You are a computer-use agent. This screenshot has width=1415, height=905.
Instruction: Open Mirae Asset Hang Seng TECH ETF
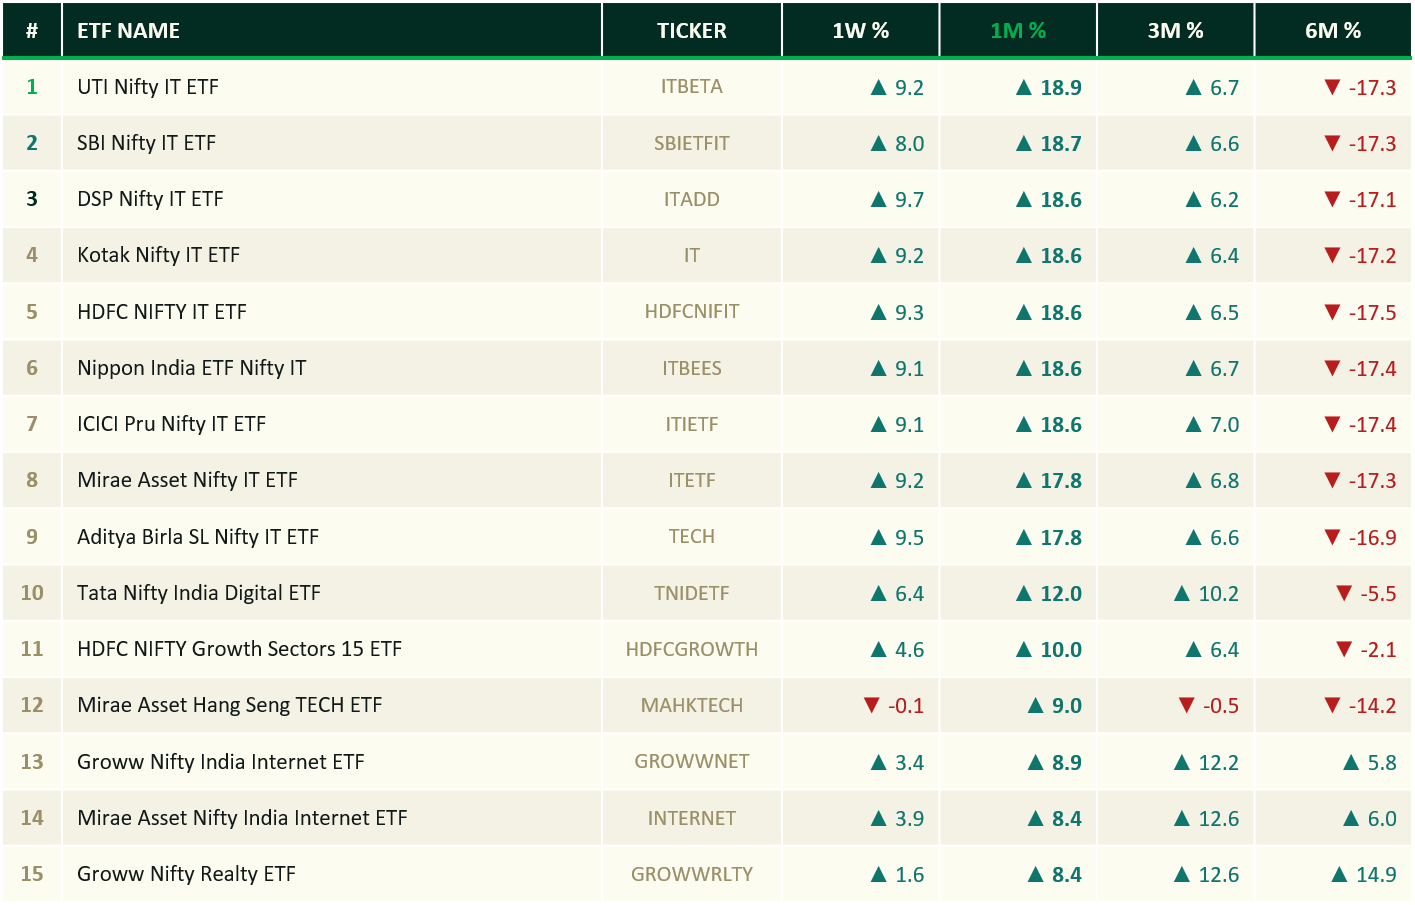click(x=230, y=705)
